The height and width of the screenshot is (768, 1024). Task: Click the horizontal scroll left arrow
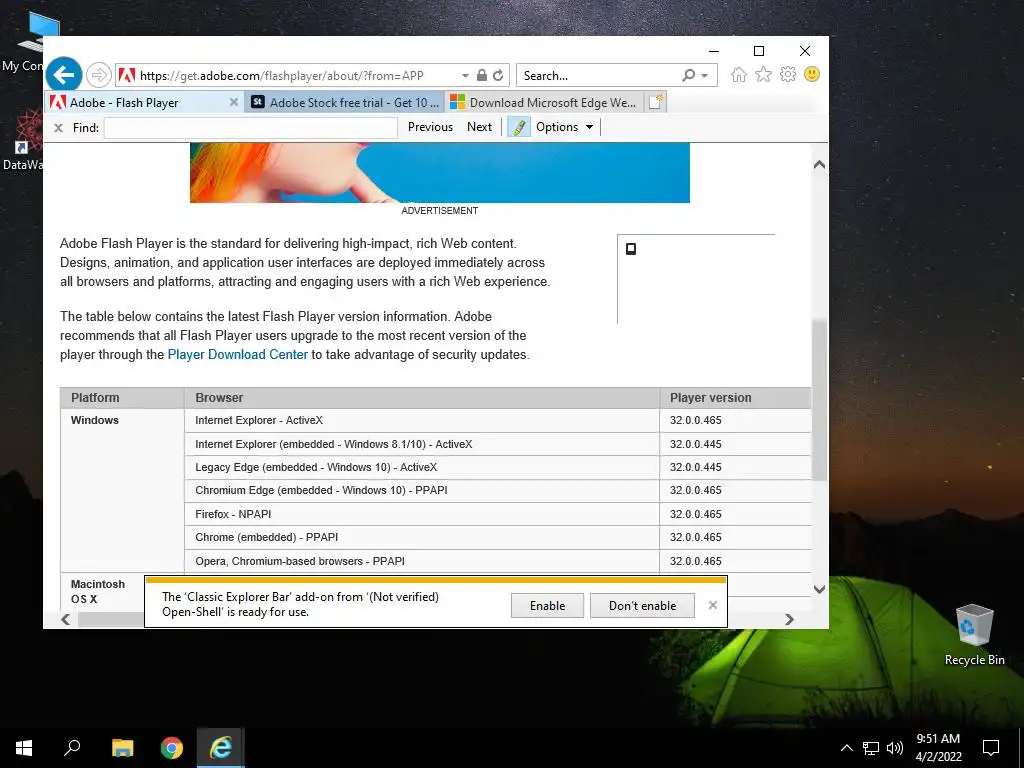pyautogui.click(x=65, y=619)
